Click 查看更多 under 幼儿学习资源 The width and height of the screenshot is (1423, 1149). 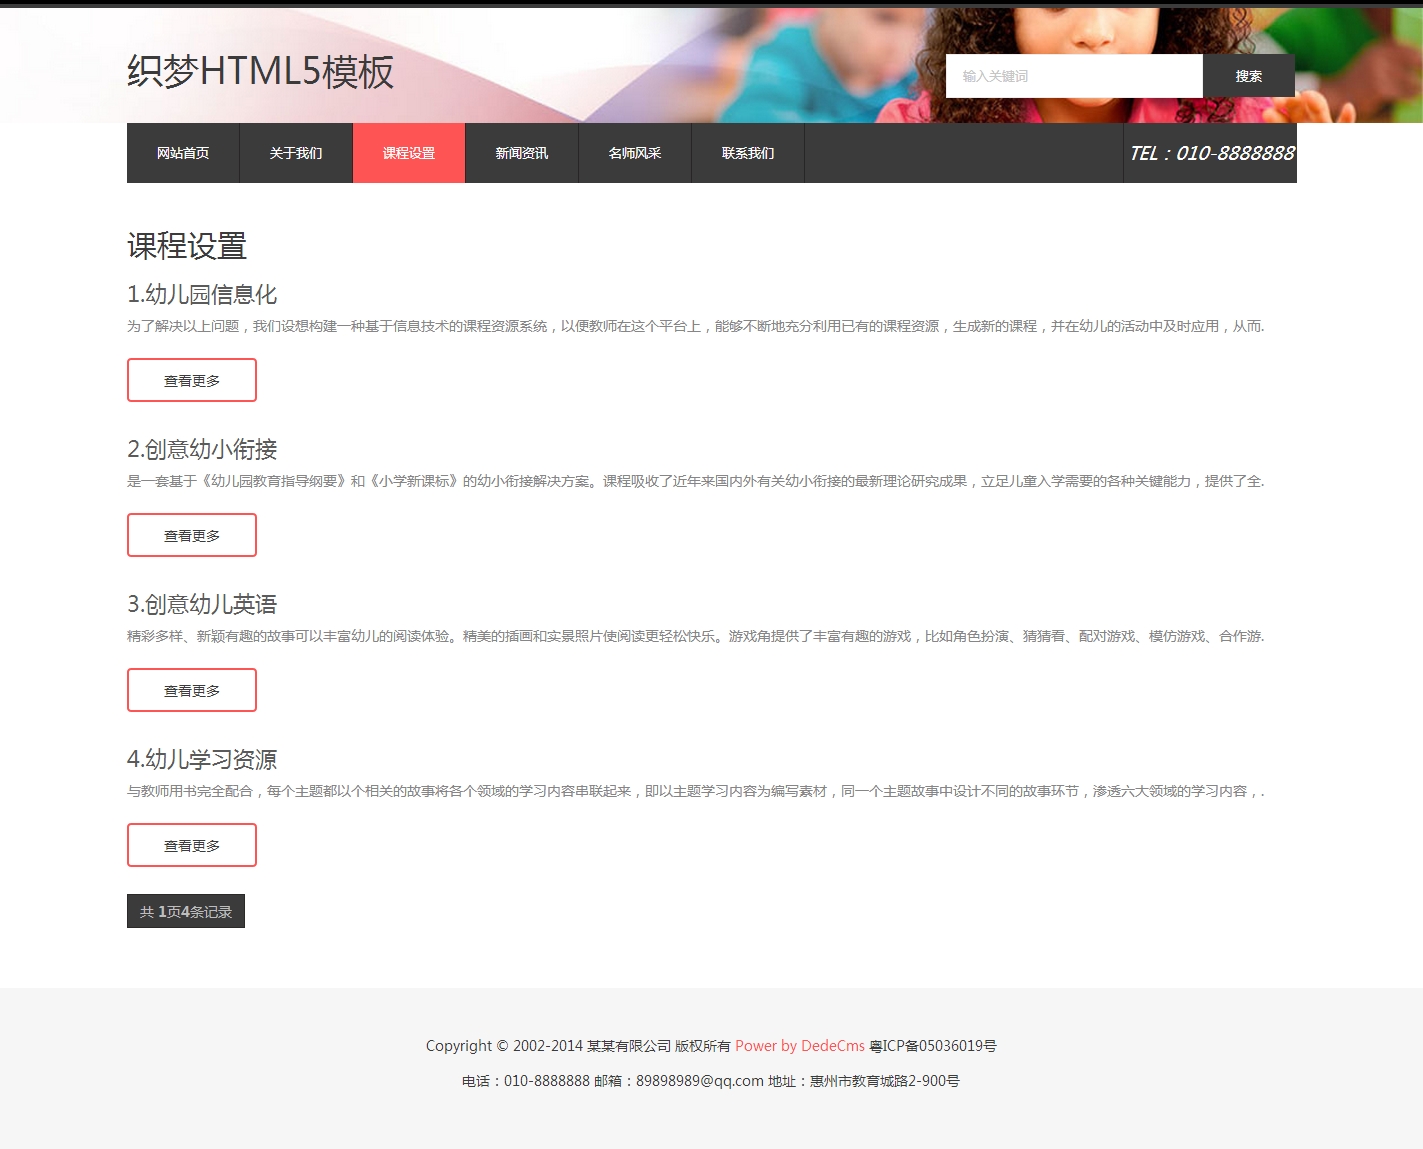point(192,845)
